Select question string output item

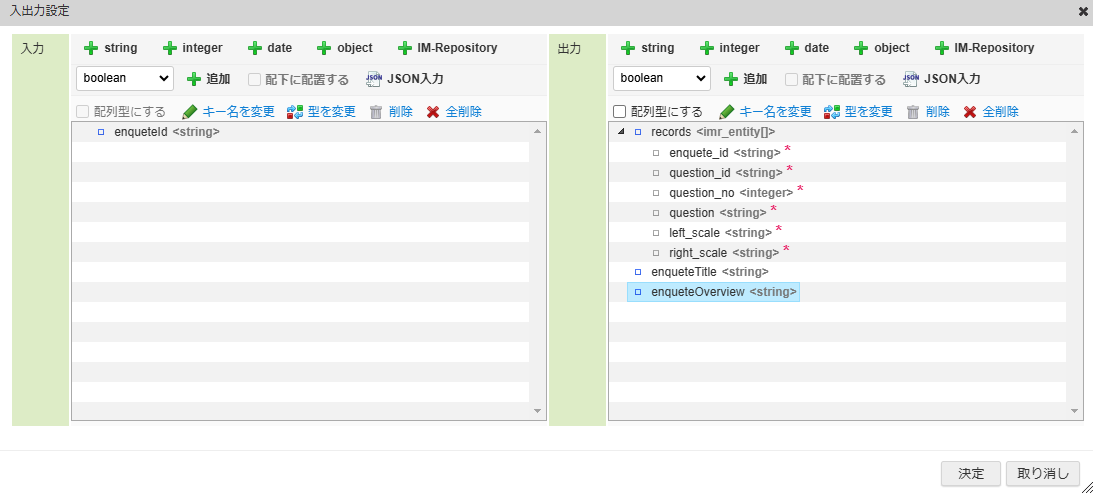[717, 213]
